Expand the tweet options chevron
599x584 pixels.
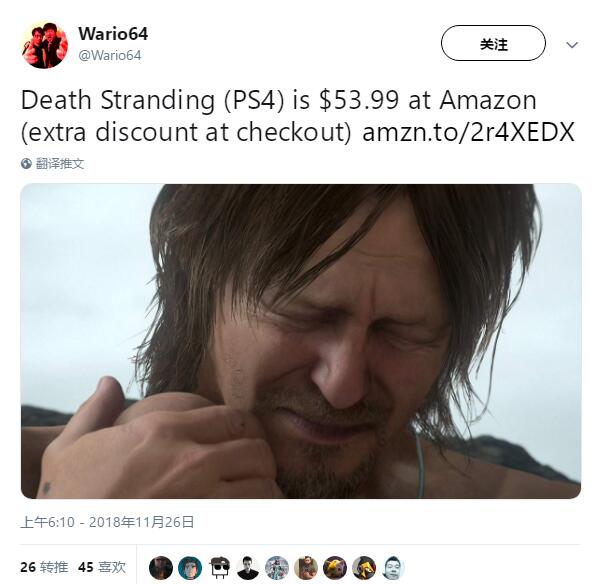click(x=572, y=45)
